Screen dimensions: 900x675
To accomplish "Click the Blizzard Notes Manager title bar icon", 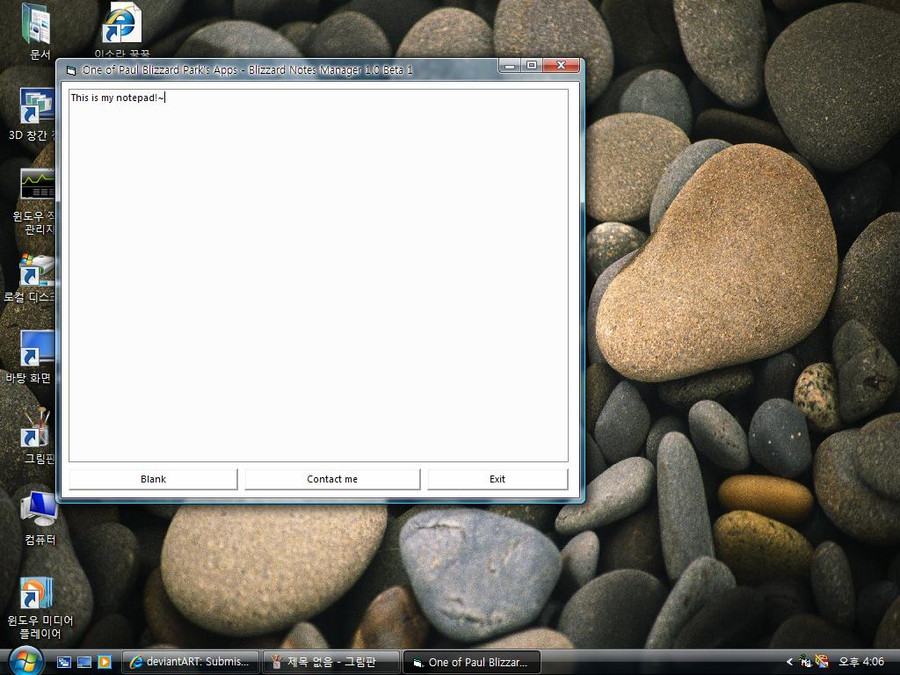I will (71, 71).
